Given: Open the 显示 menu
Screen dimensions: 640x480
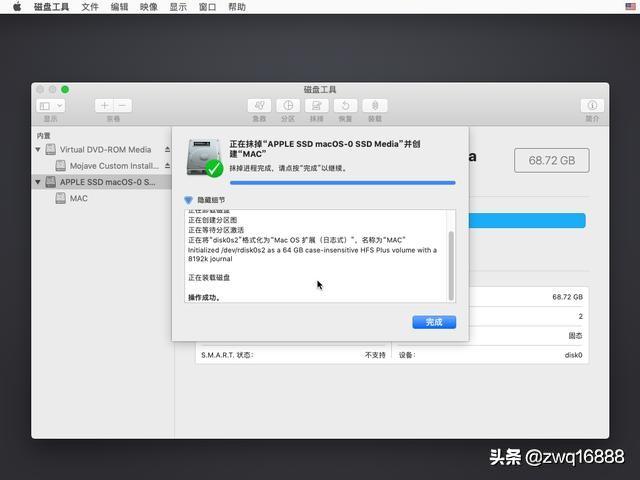Looking at the screenshot, I should (x=178, y=7).
